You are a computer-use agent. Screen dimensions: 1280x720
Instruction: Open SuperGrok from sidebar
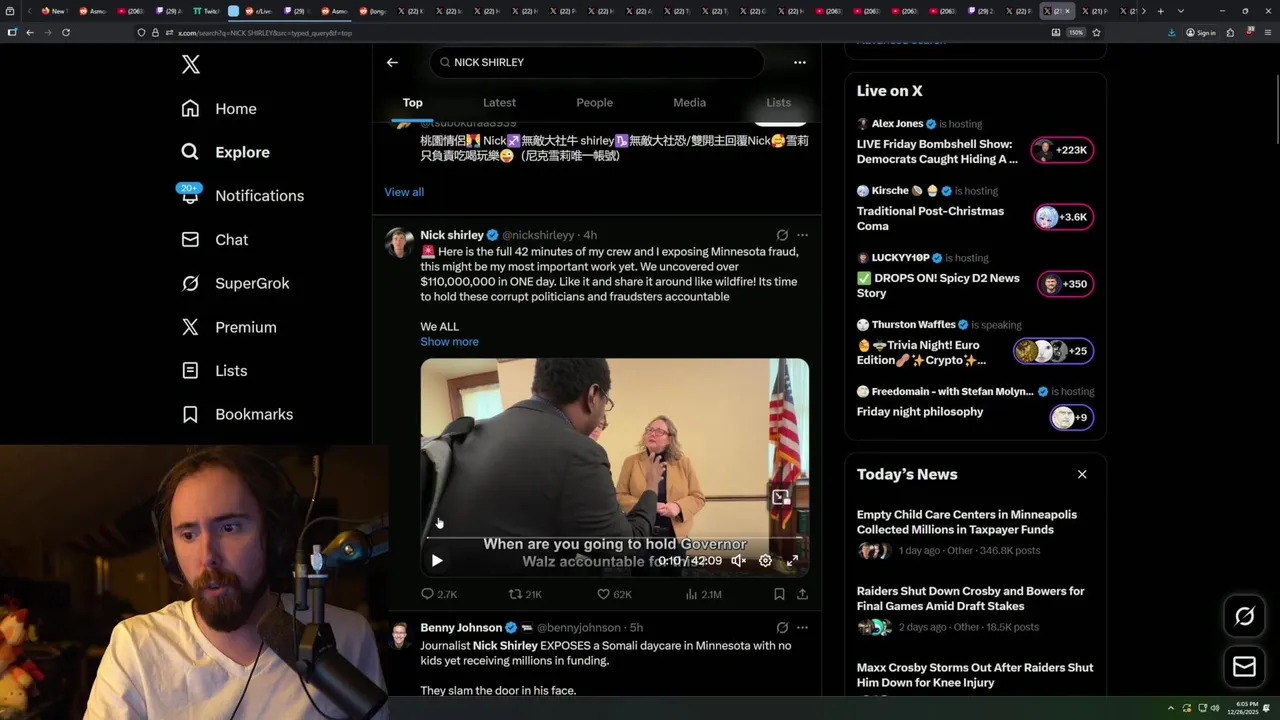click(x=235, y=283)
